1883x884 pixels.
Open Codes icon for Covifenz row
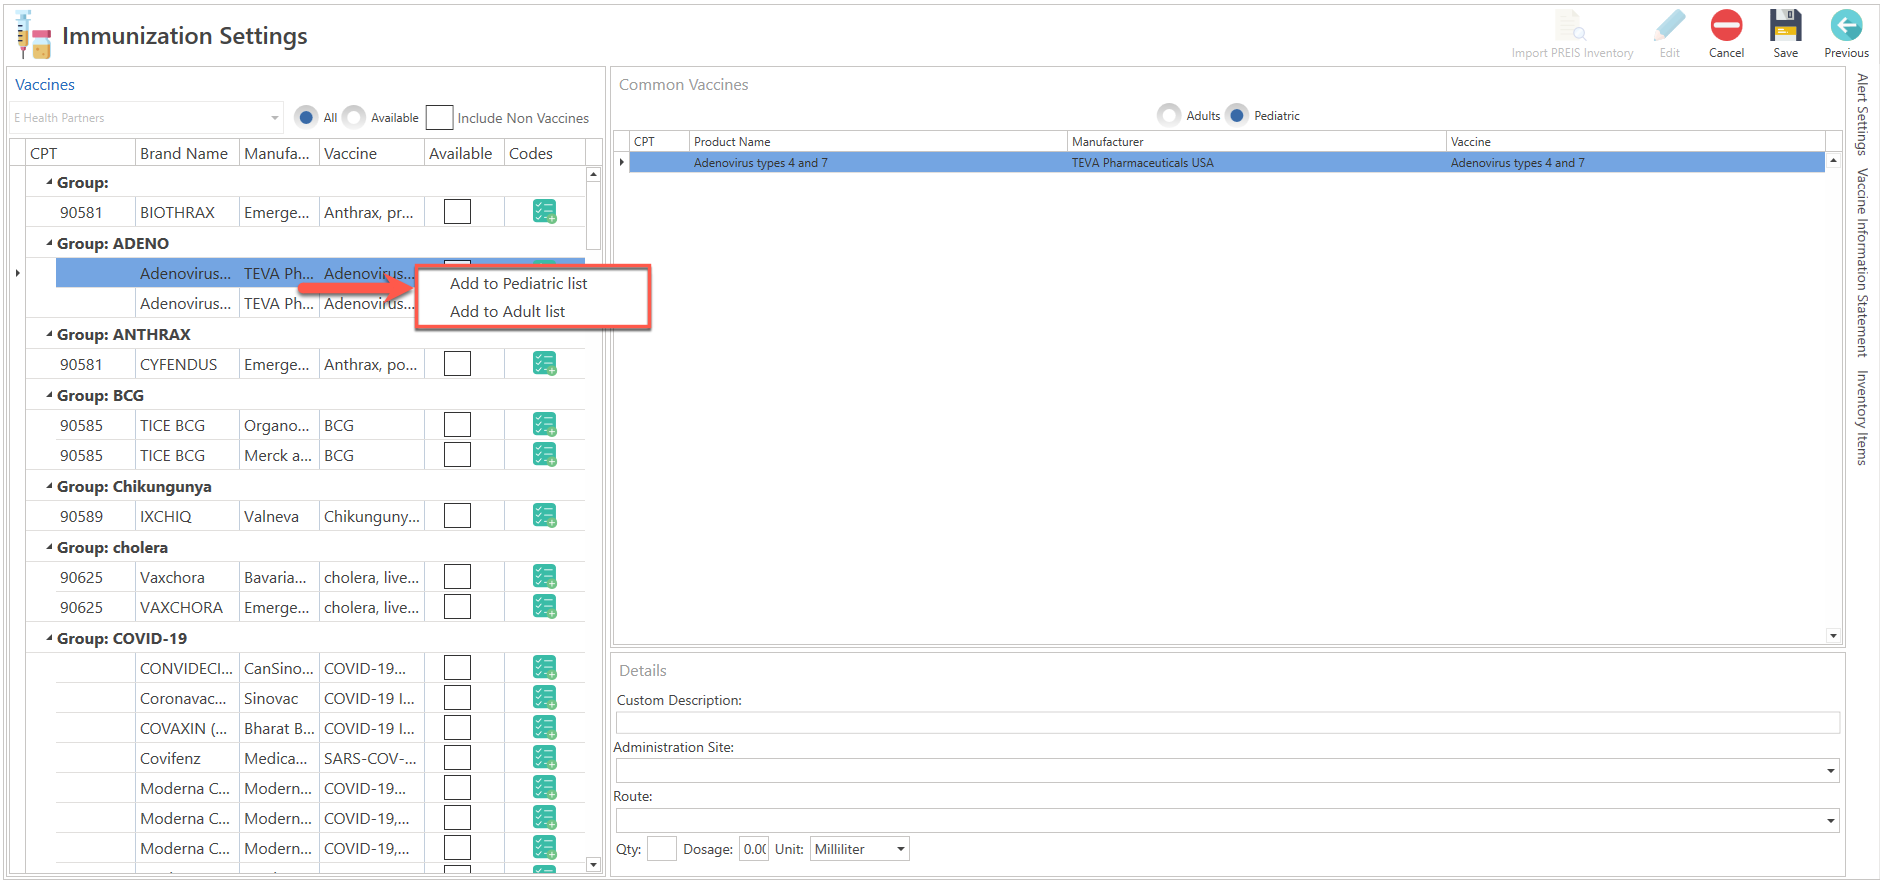[x=544, y=758]
